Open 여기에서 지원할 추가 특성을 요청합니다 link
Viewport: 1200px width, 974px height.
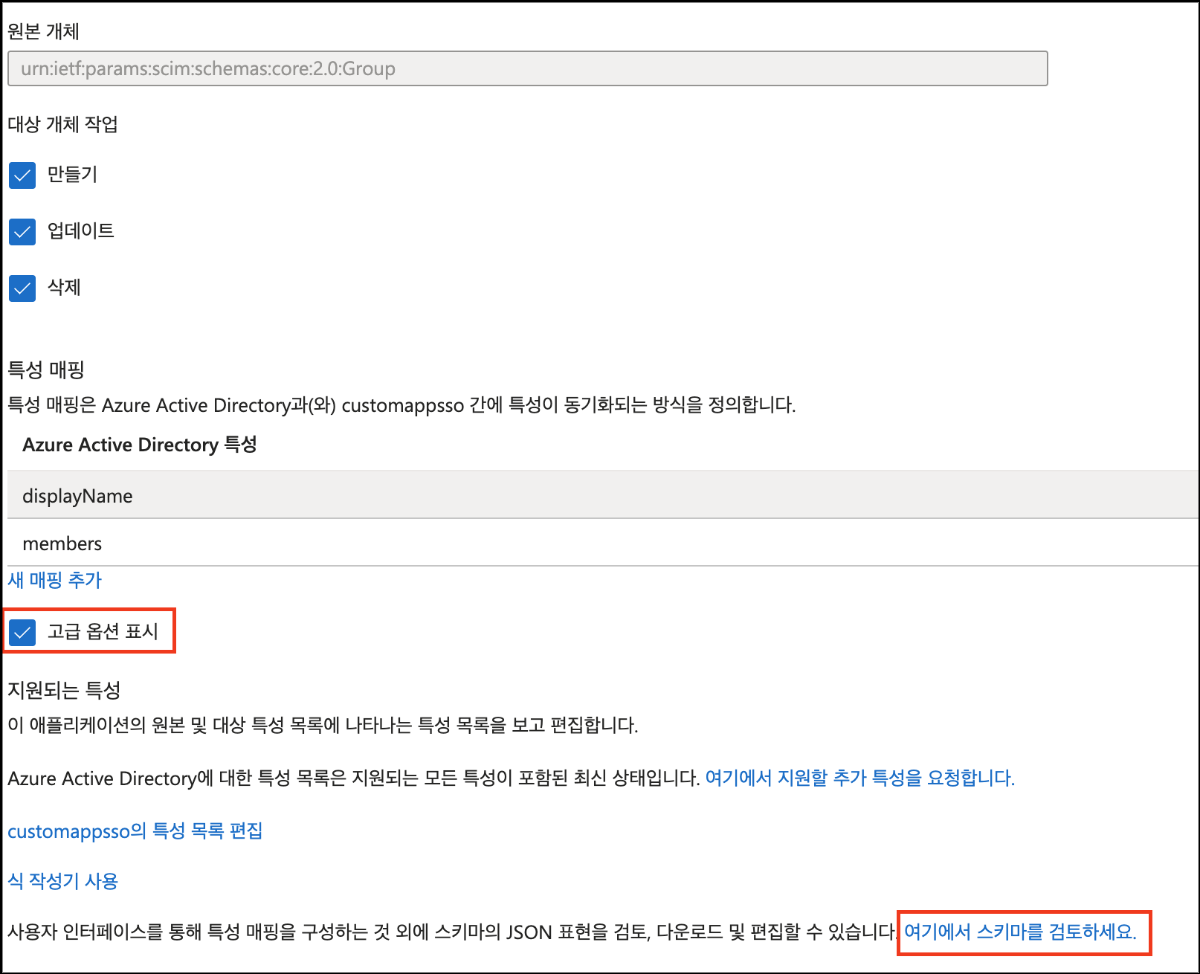pyautogui.click(x=859, y=778)
